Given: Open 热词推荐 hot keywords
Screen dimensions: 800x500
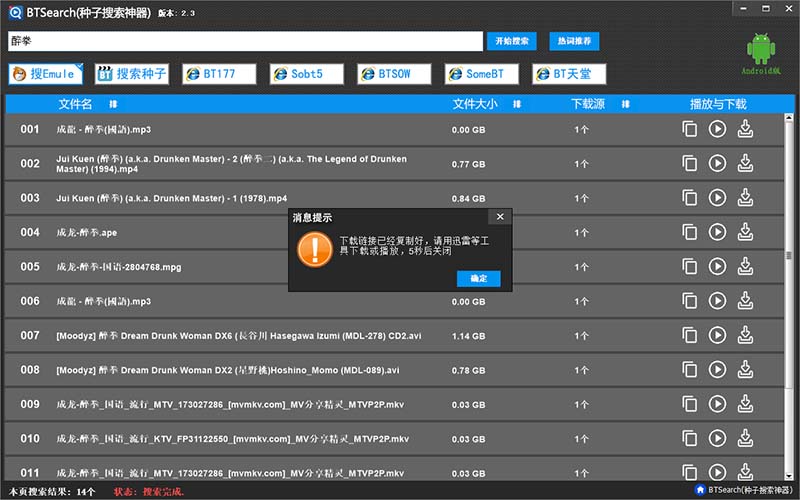Looking at the screenshot, I should click(573, 41).
